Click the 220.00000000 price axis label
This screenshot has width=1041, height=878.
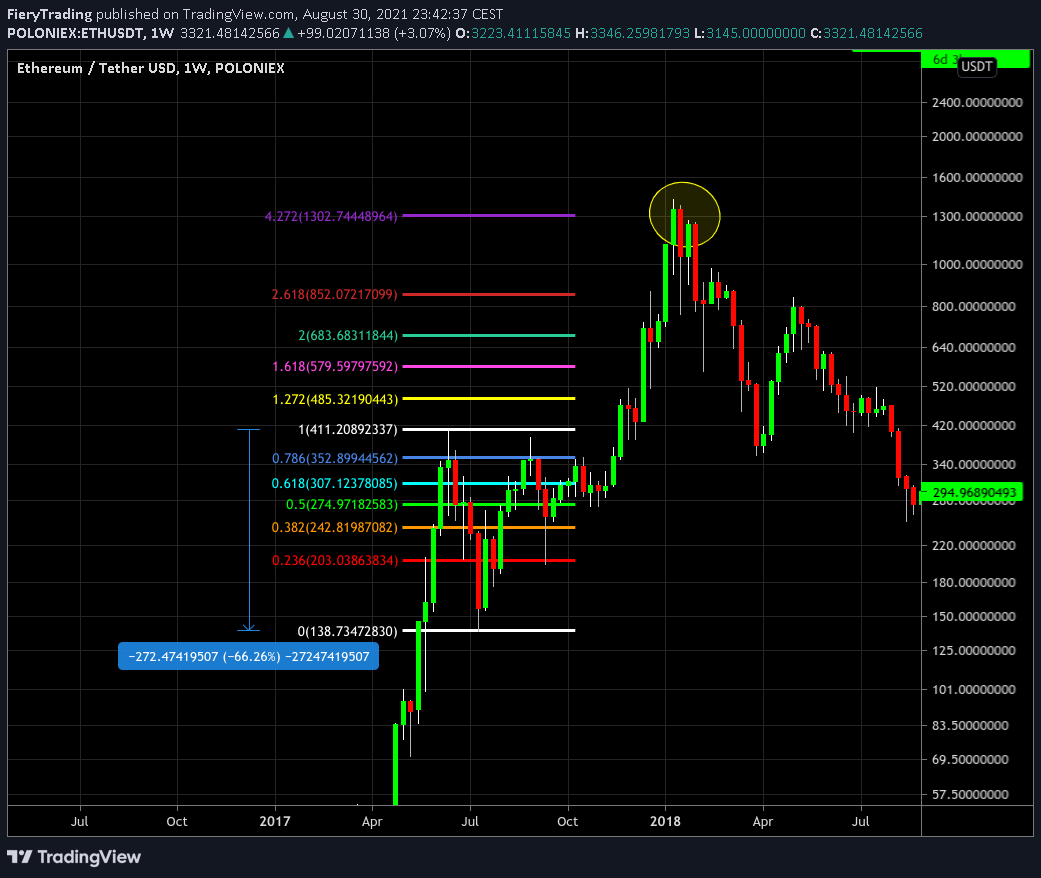point(974,546)
